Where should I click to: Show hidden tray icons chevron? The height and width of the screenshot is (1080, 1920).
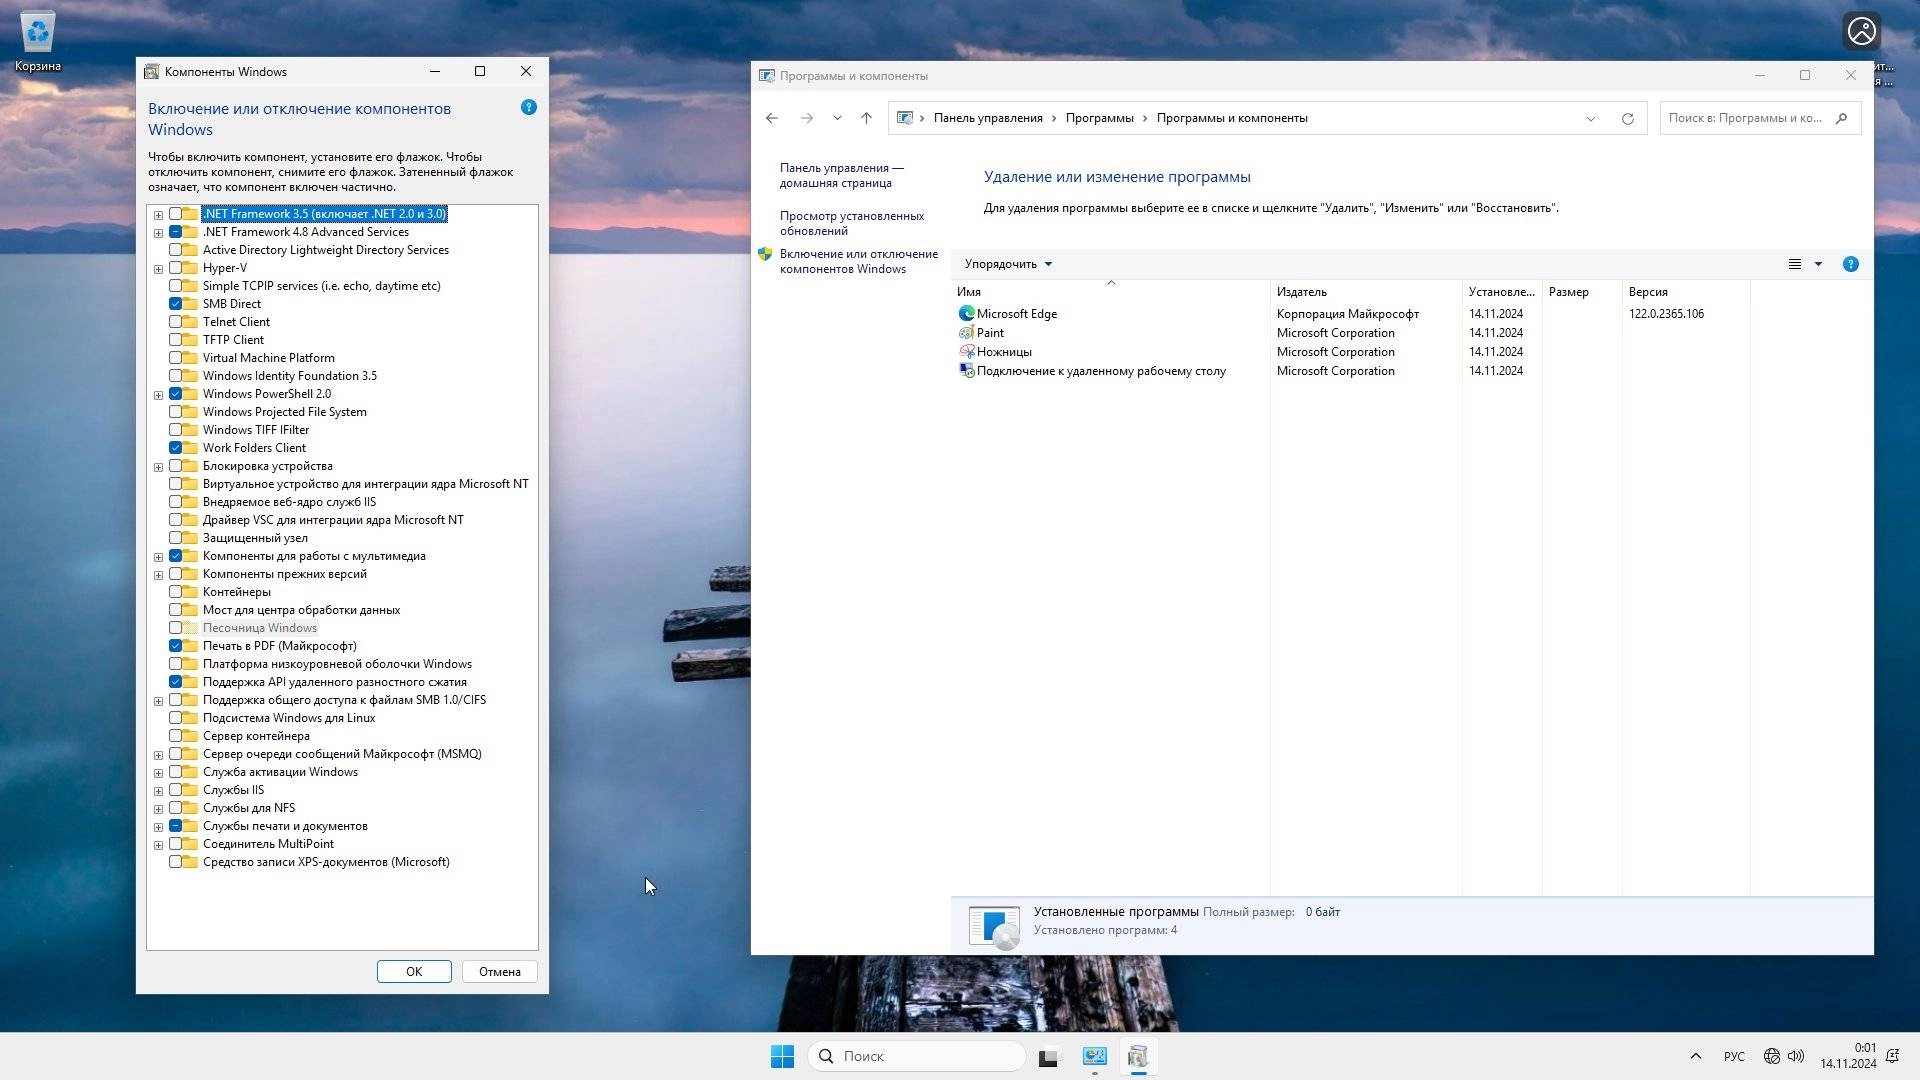1695,1056
